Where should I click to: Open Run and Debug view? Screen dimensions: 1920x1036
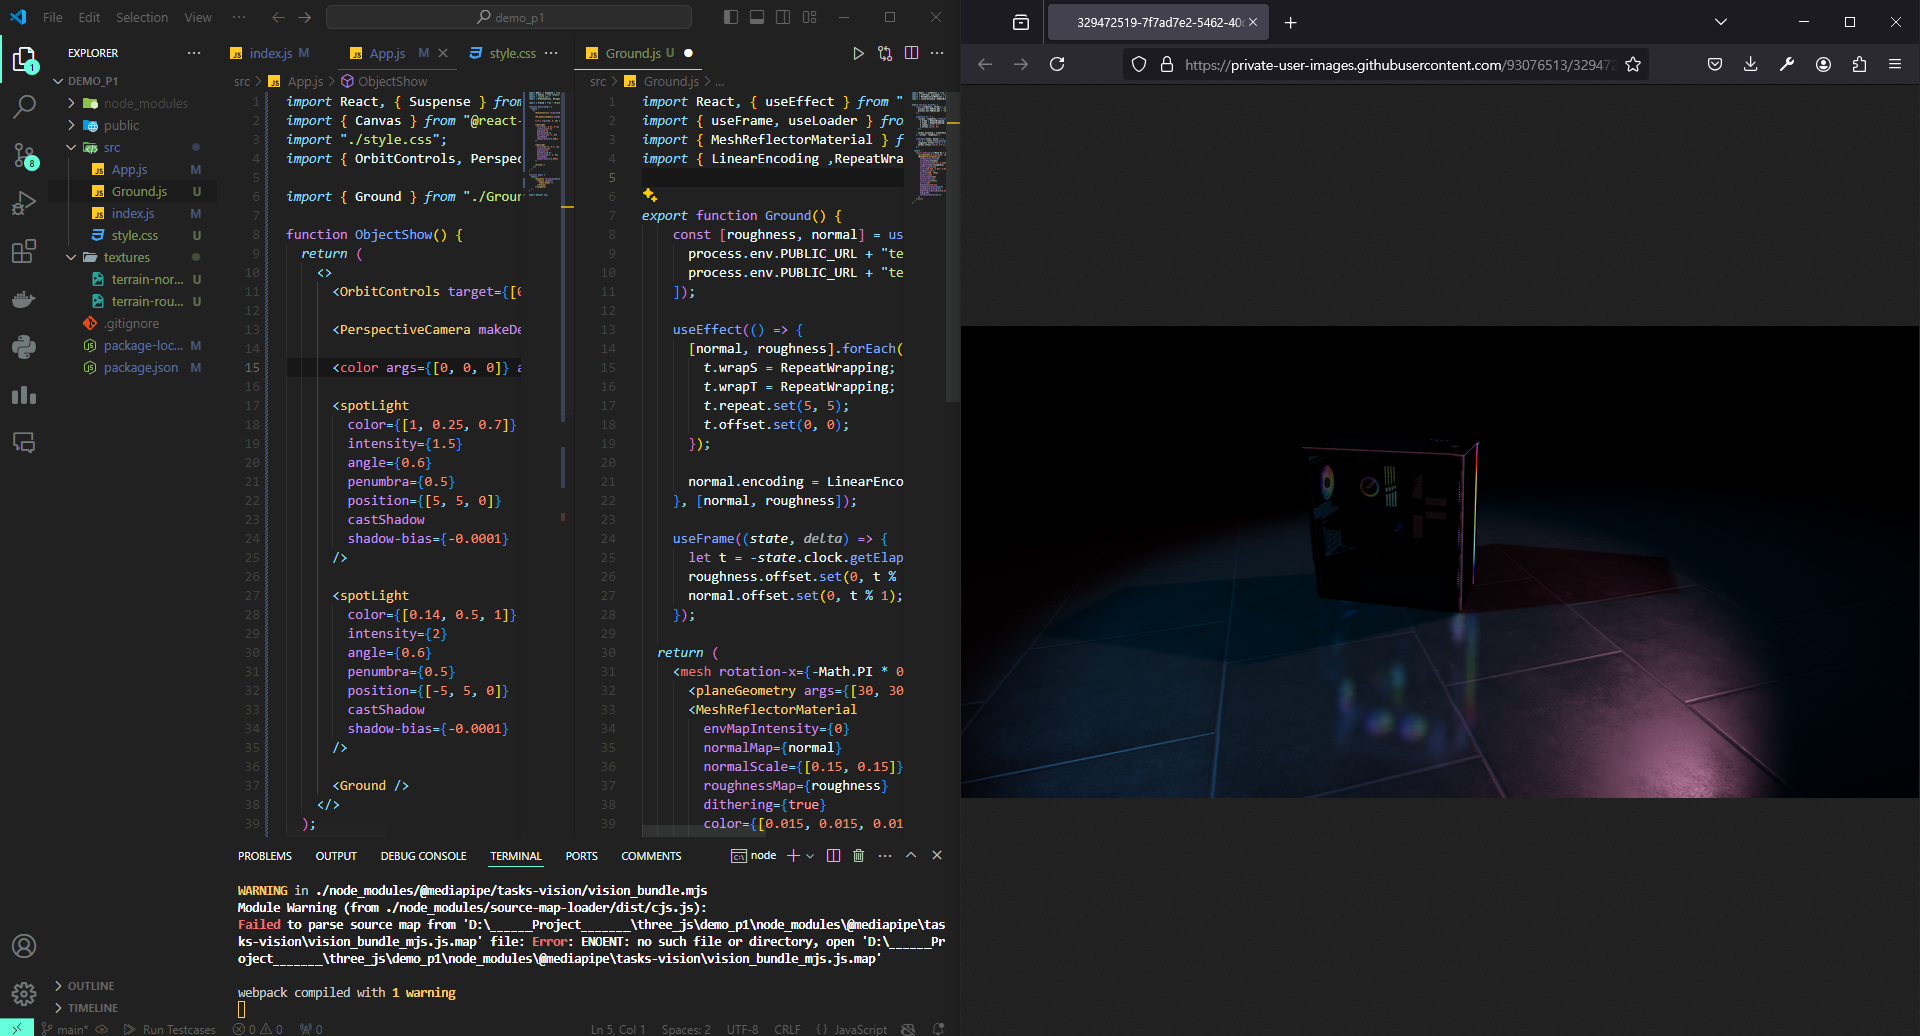(24, 203)
